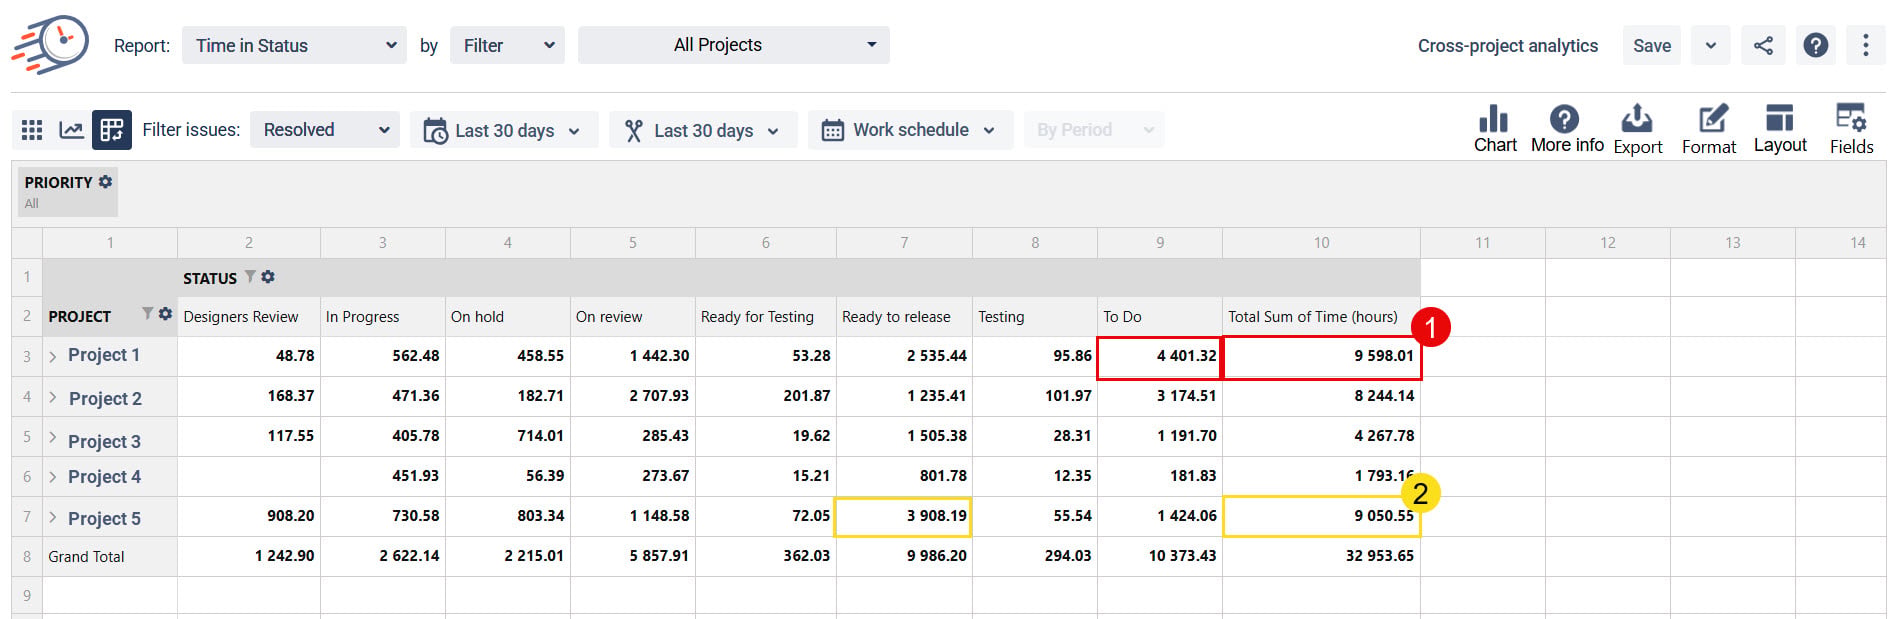Image resolution: width=1897 pixels, height=619 pixels.
Task: Open More info help
Action: 1567,129
